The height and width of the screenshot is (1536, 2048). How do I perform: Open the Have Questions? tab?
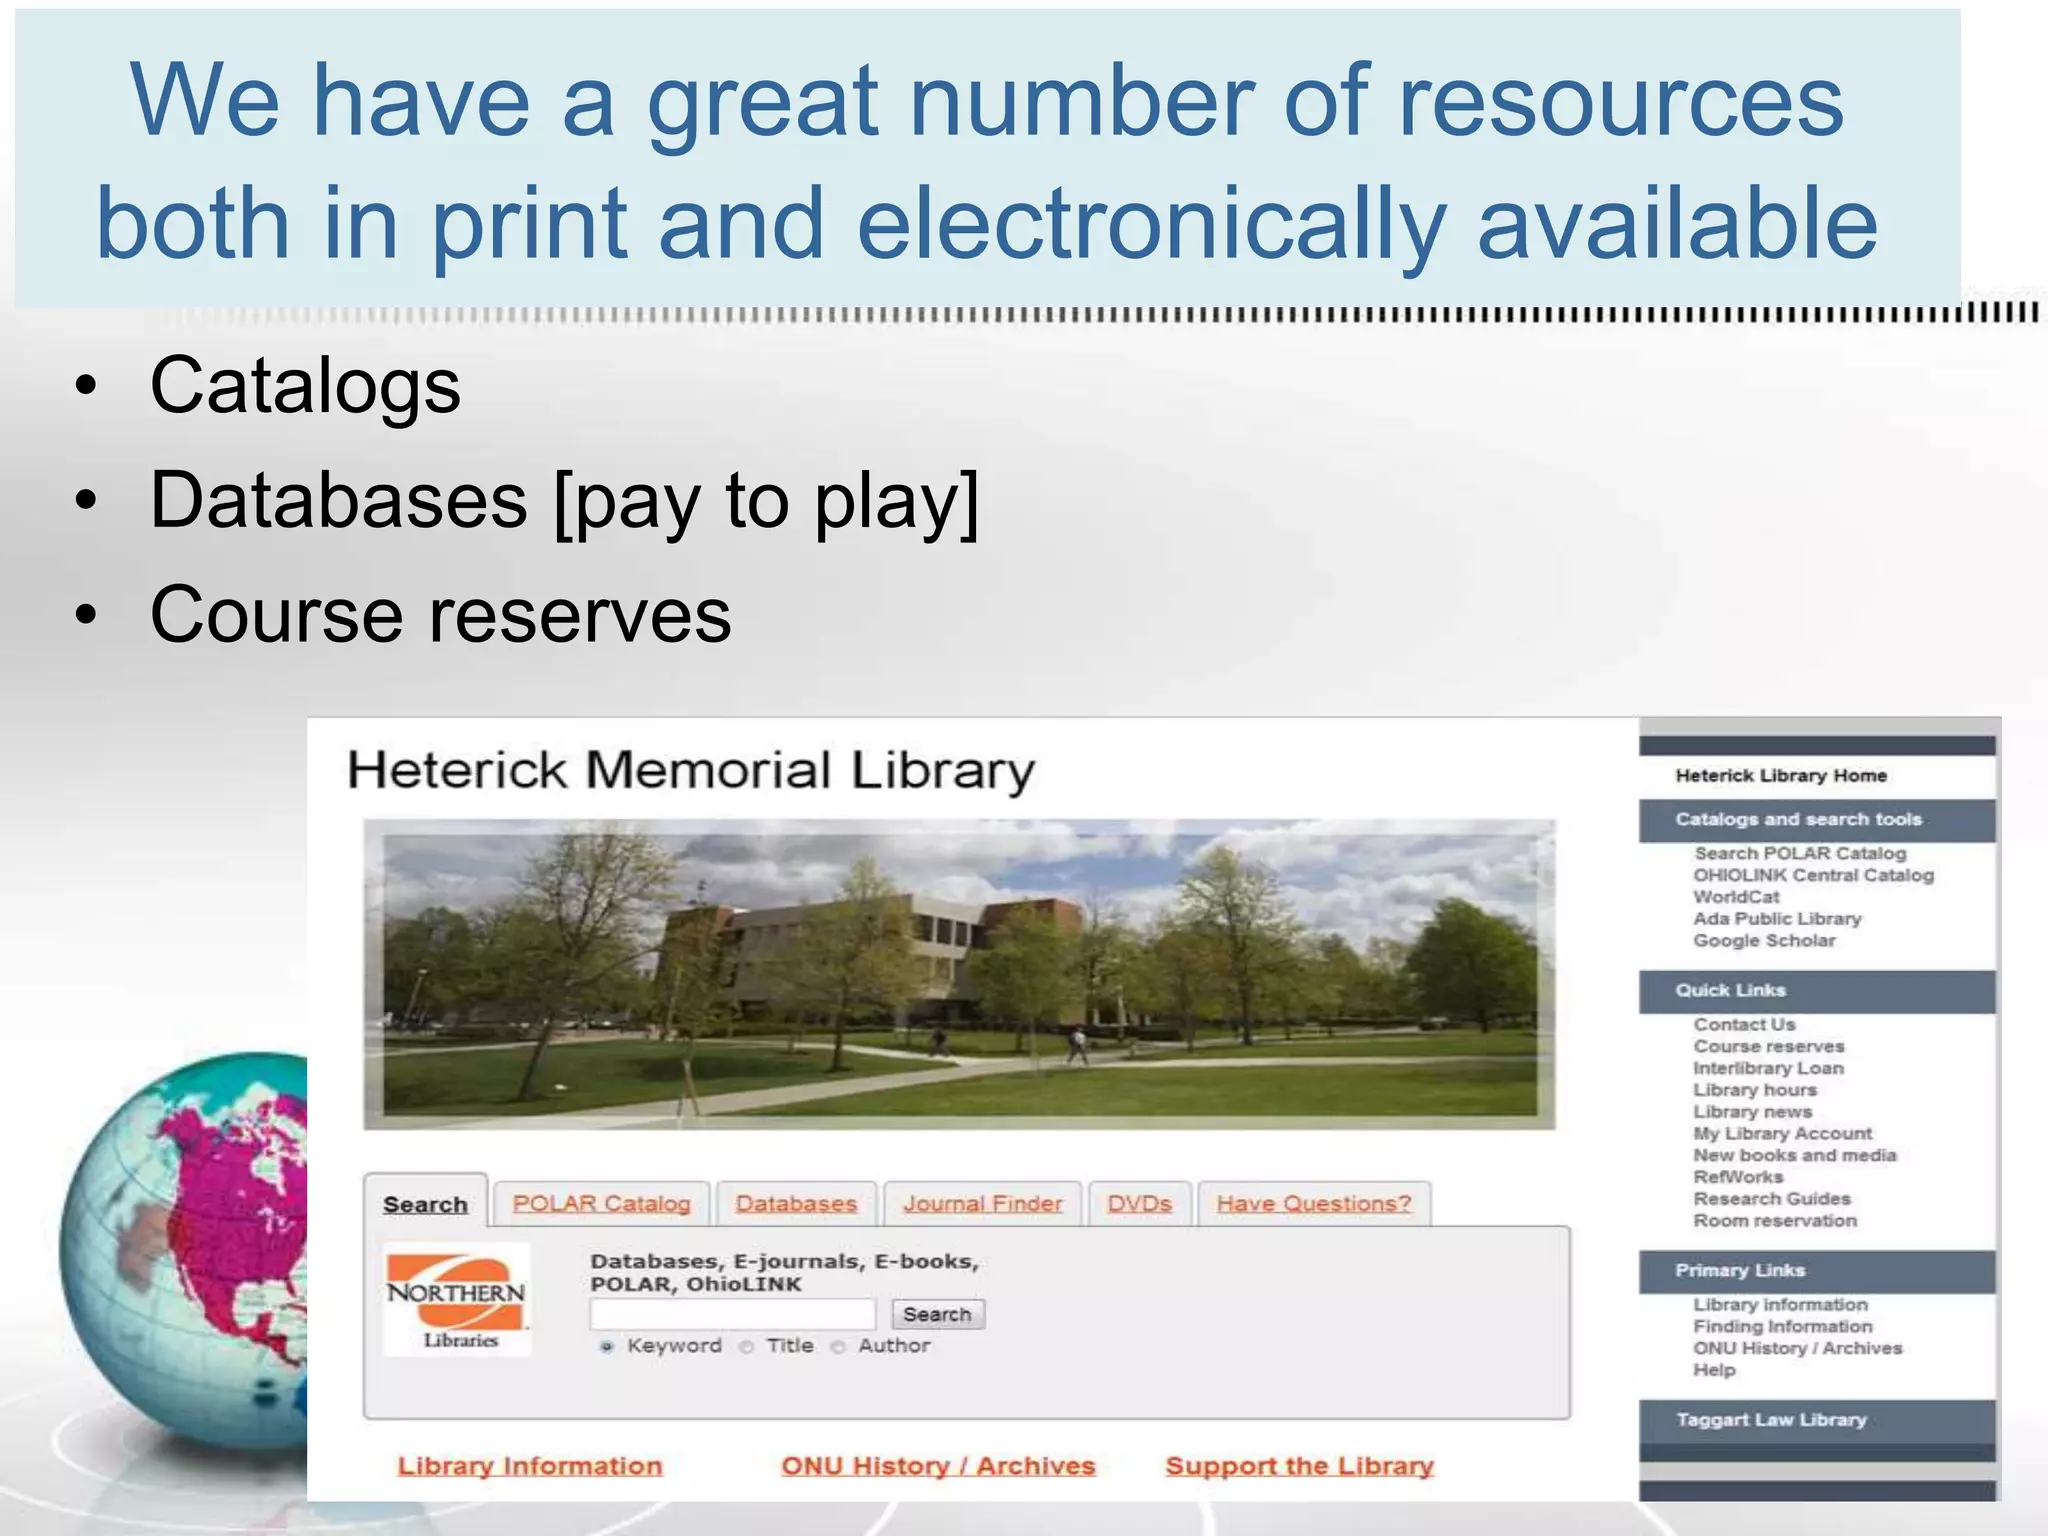pyautogui.click(x=1314, y=1203)
